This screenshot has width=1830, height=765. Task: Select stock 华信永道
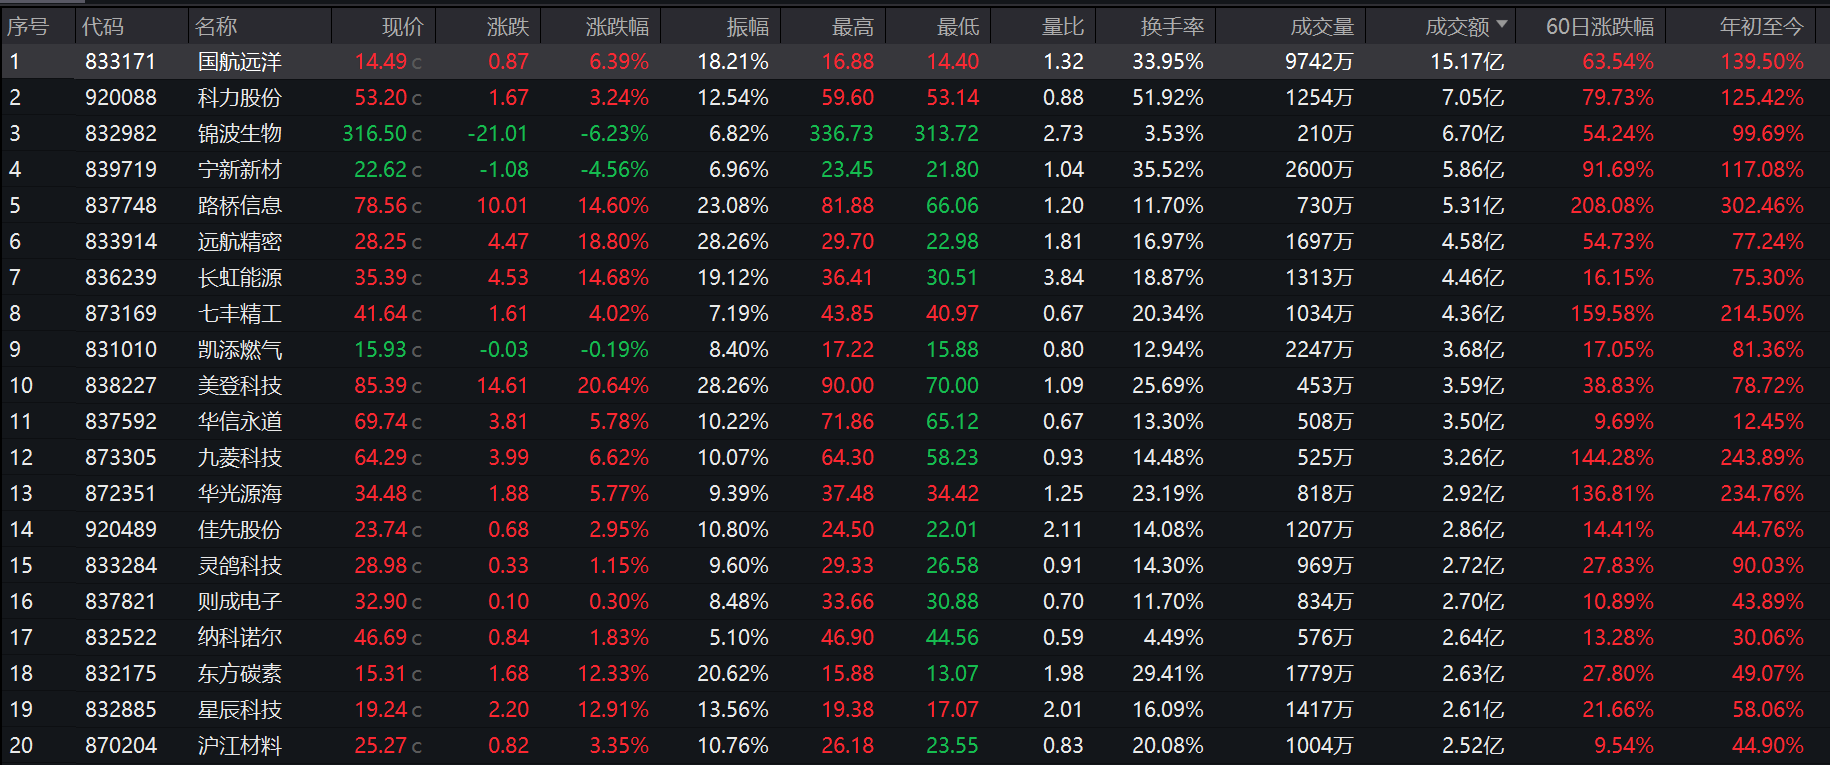240,422
